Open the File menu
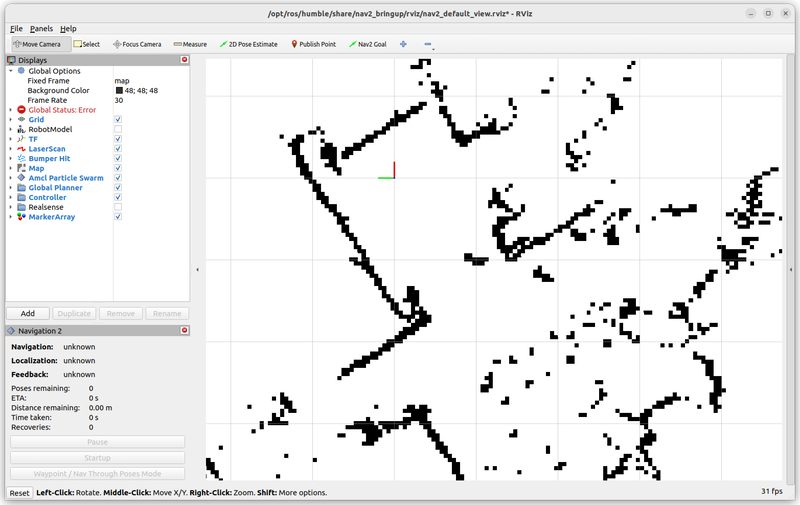 click(16, 29)
